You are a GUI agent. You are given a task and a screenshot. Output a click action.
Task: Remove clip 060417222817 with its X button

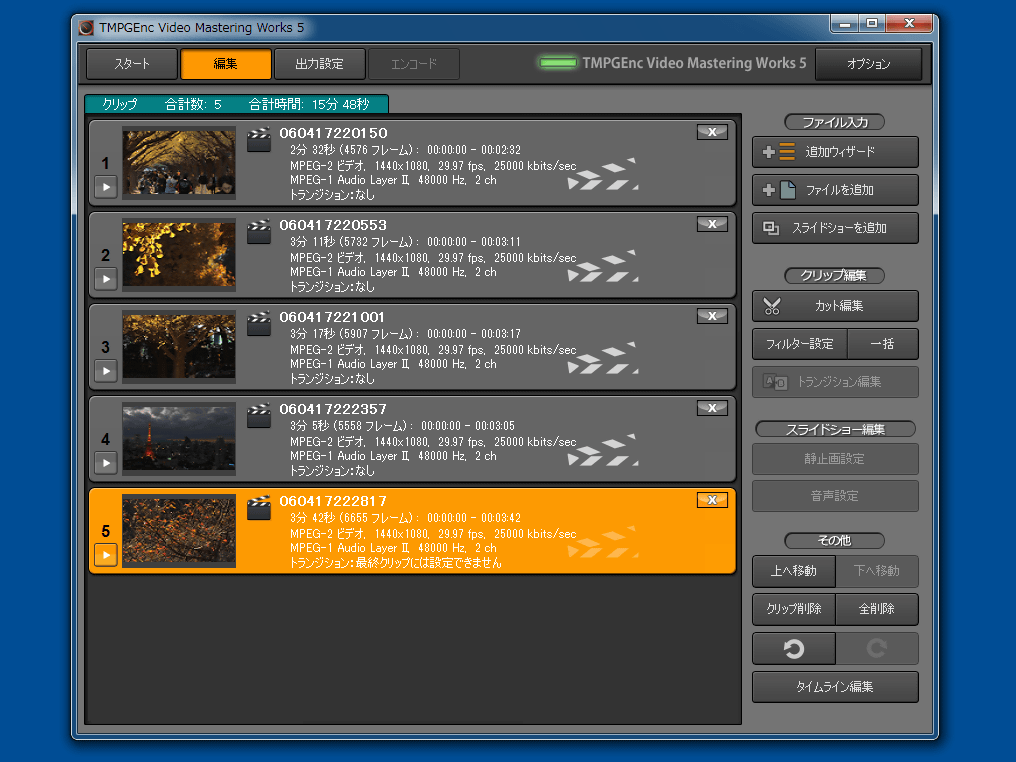pos(712,500)
